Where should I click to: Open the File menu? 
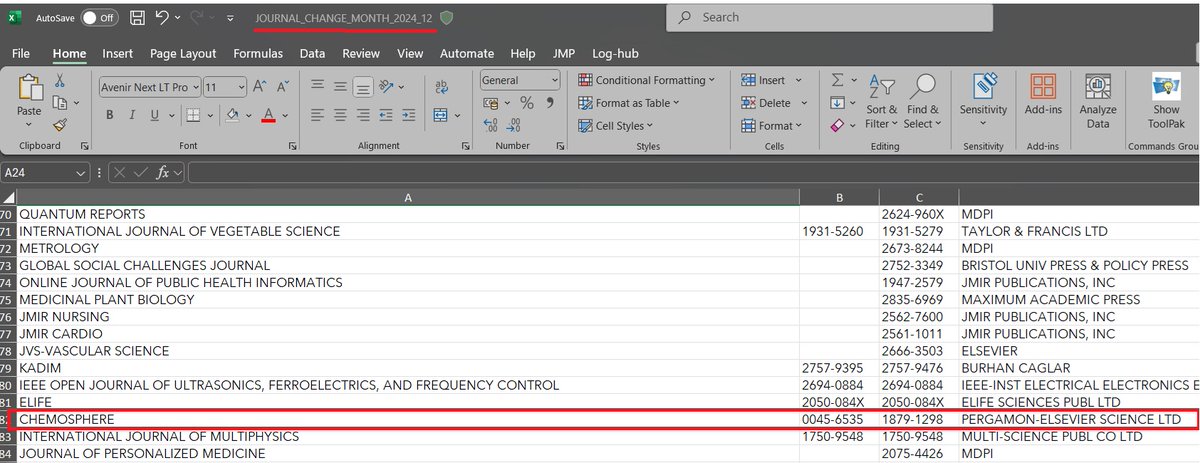click(21, 53)
